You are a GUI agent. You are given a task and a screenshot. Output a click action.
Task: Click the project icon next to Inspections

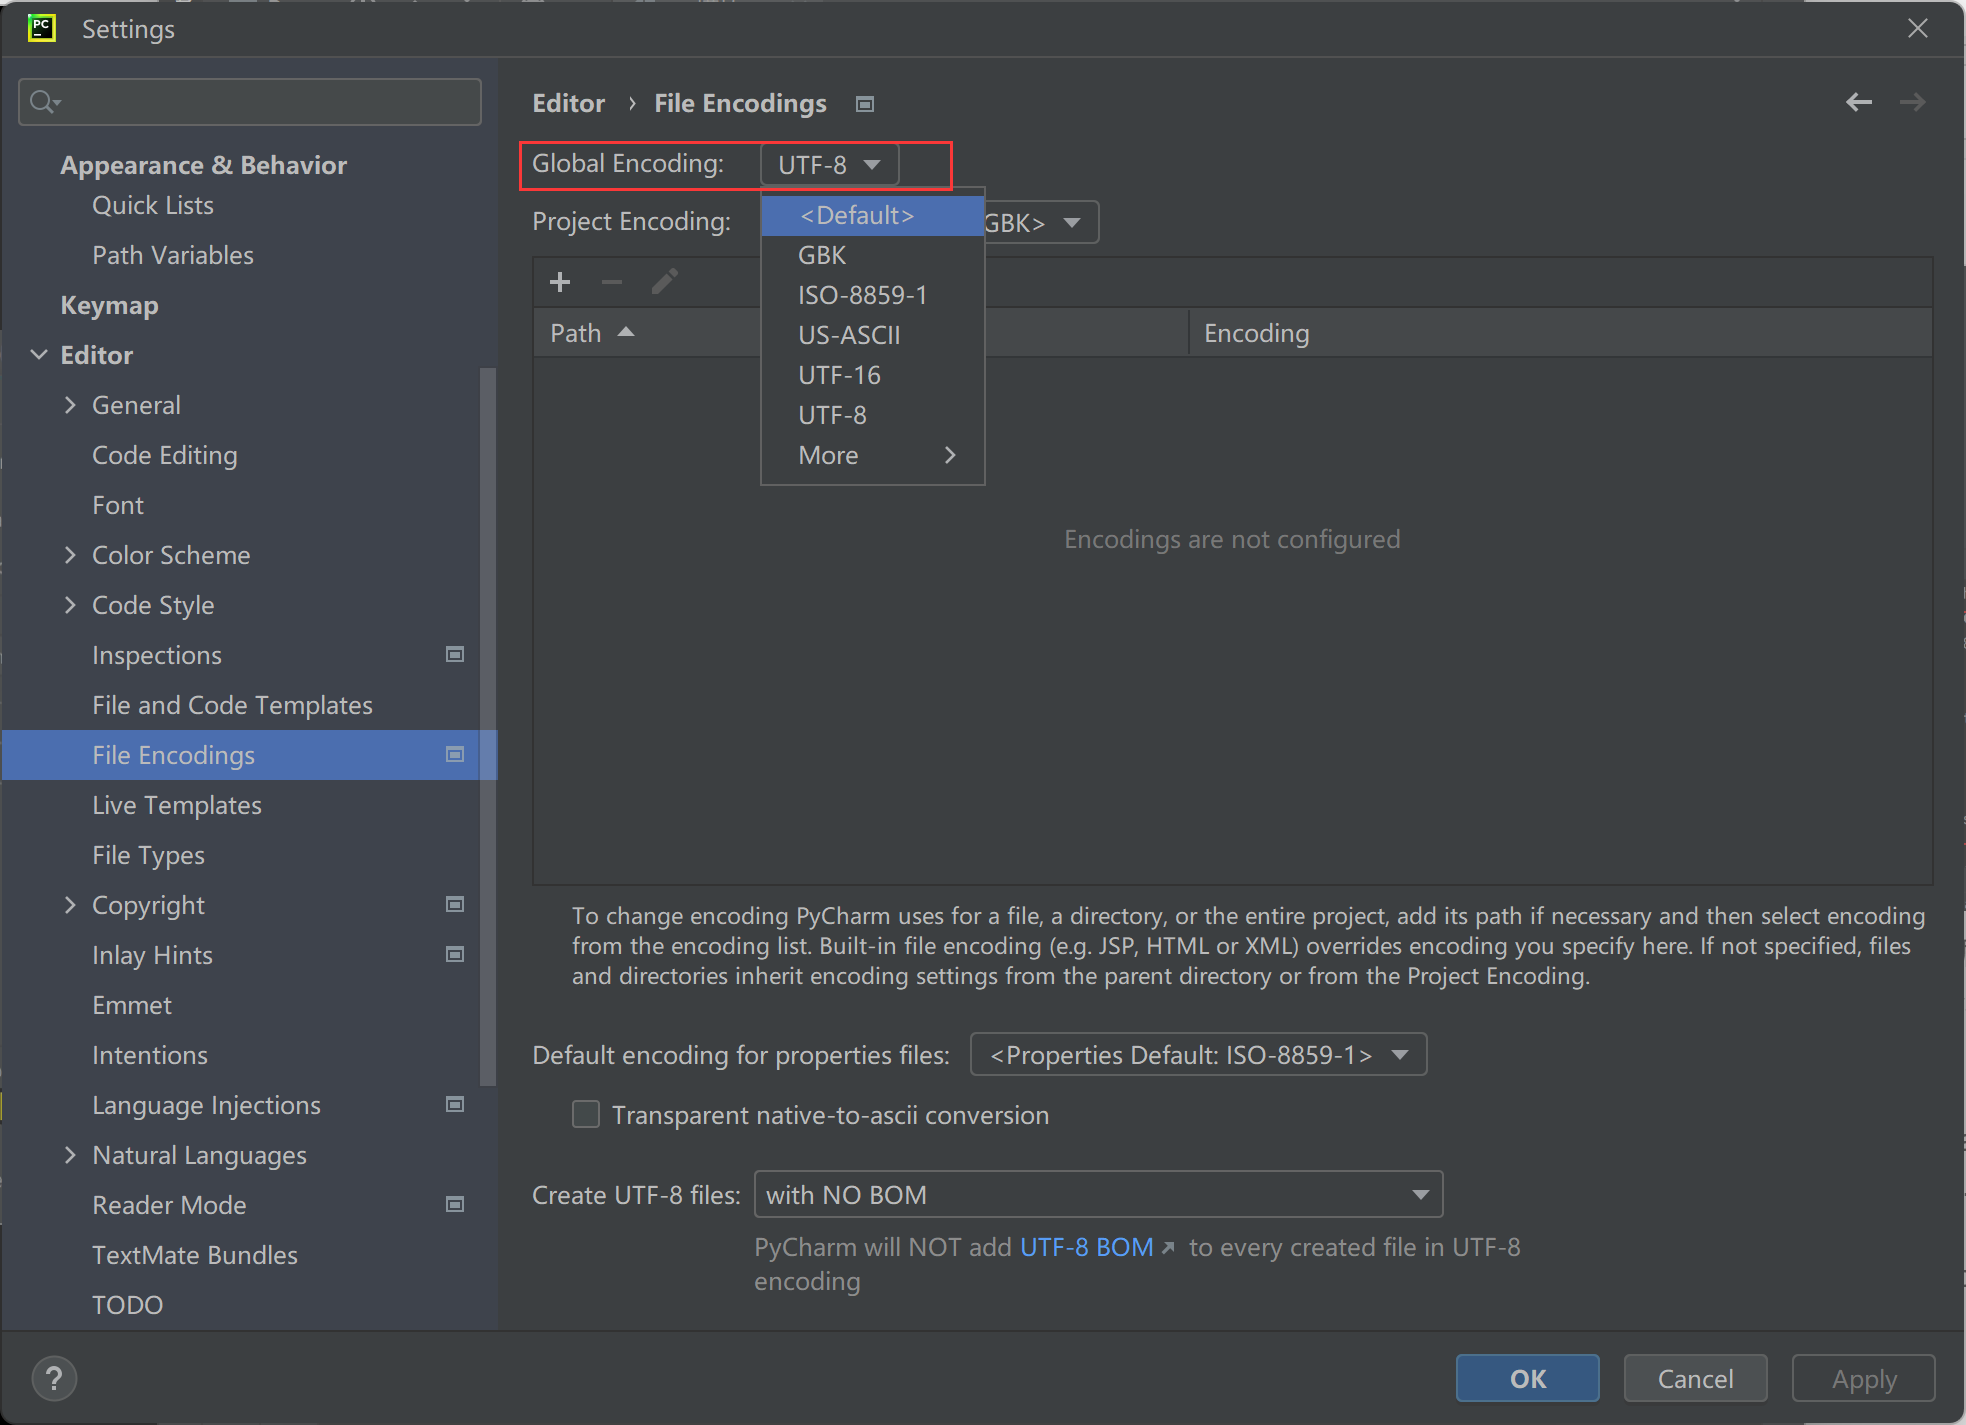coord(454,654)
